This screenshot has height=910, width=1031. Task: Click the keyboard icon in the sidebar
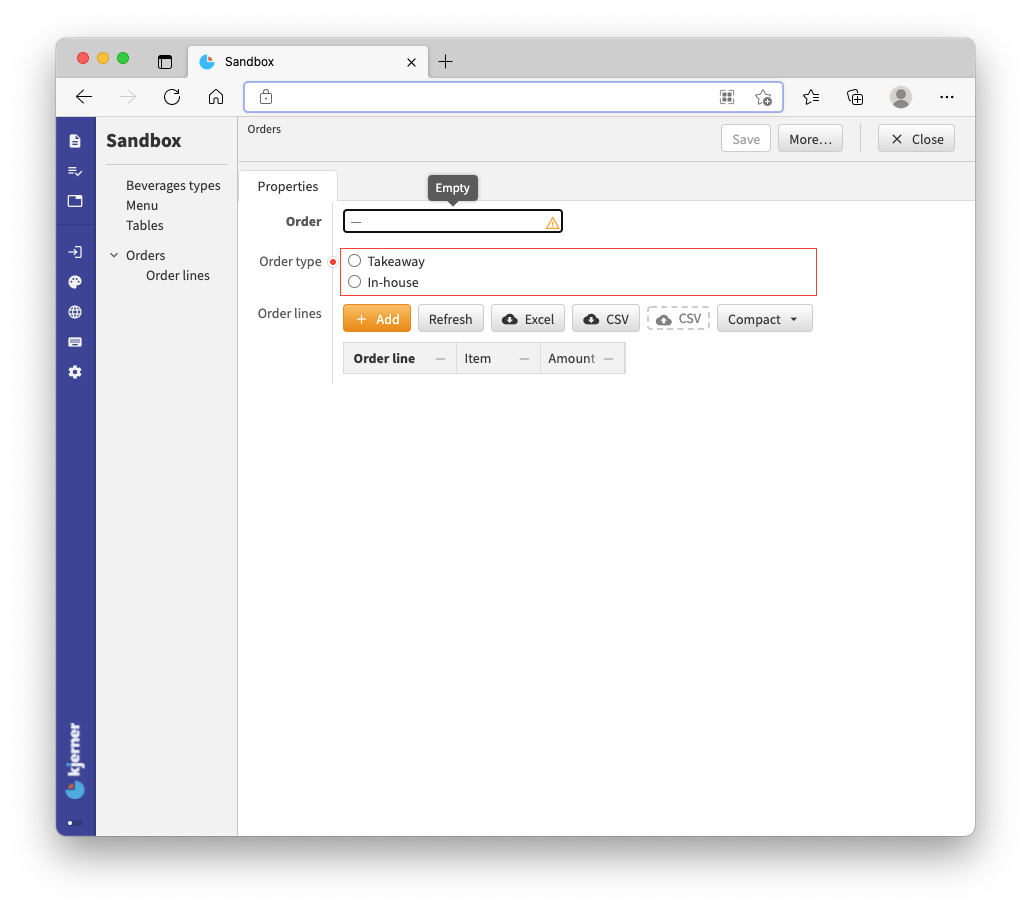75,342
